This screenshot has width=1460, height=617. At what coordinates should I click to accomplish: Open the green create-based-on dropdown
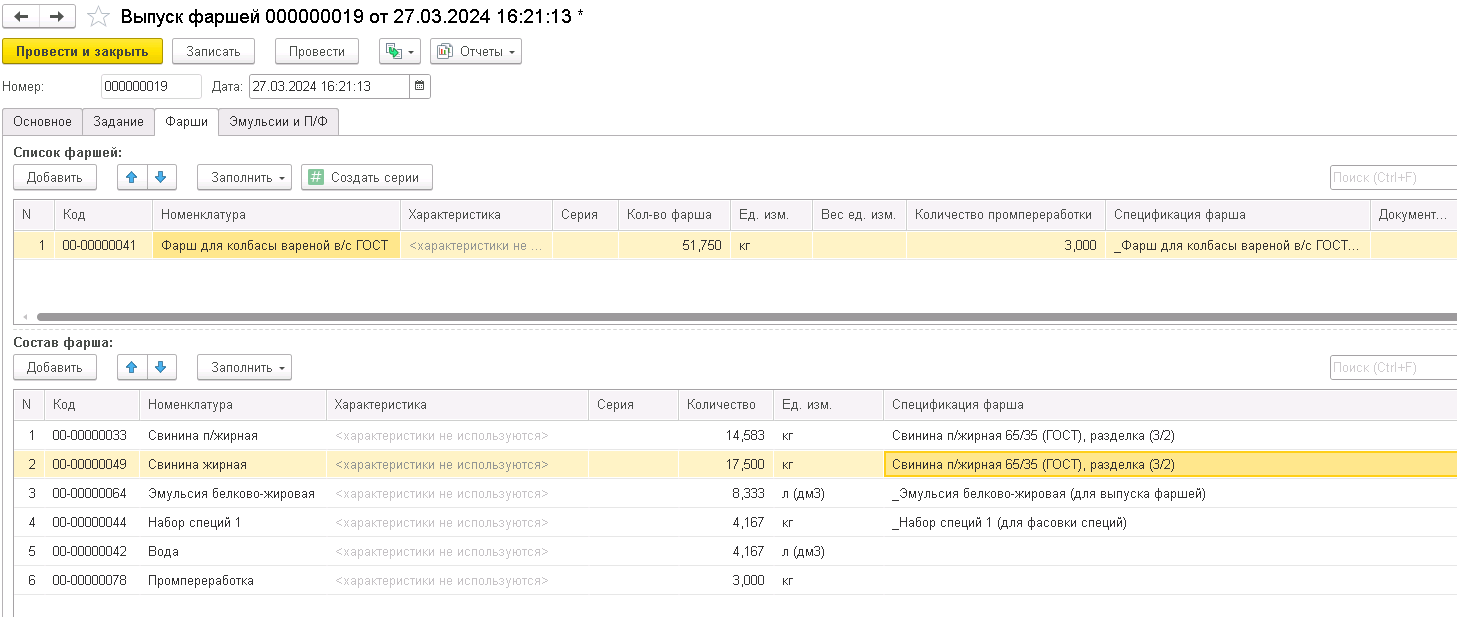coord(399,51)
